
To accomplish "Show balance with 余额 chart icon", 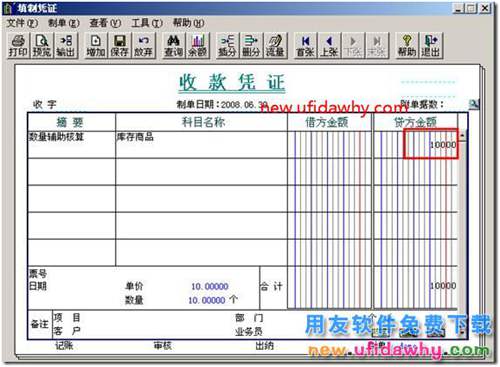I will [x=197, y=46].
